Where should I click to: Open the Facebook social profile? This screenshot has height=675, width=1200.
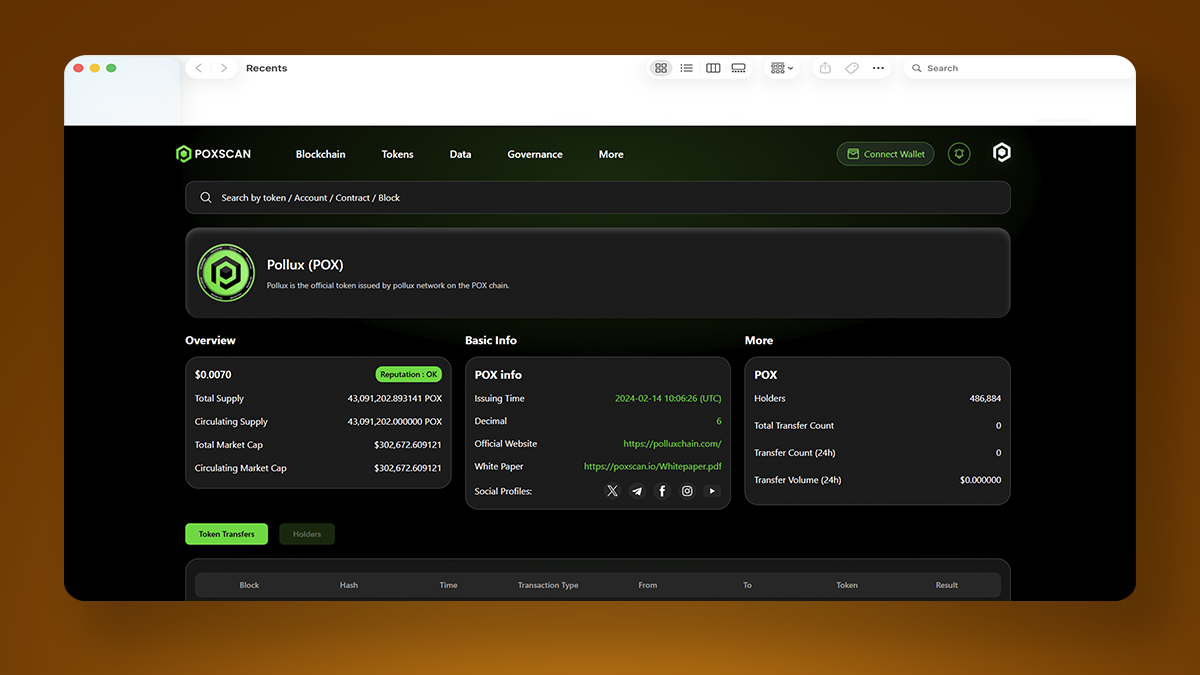coord(662,491)
